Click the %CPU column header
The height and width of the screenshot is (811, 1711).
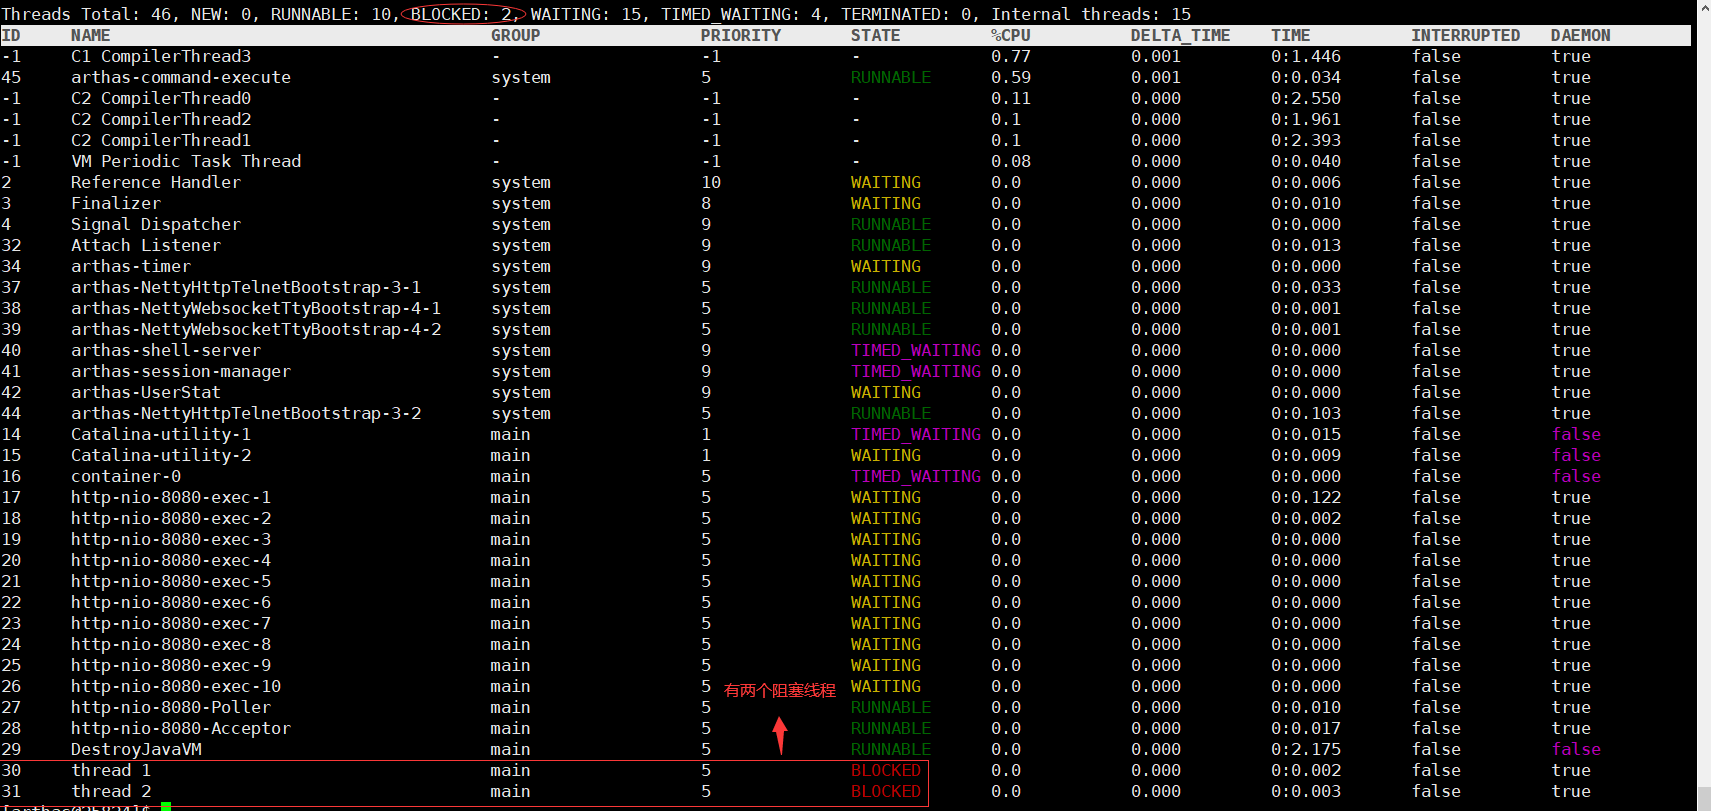tap(1010, 35)
